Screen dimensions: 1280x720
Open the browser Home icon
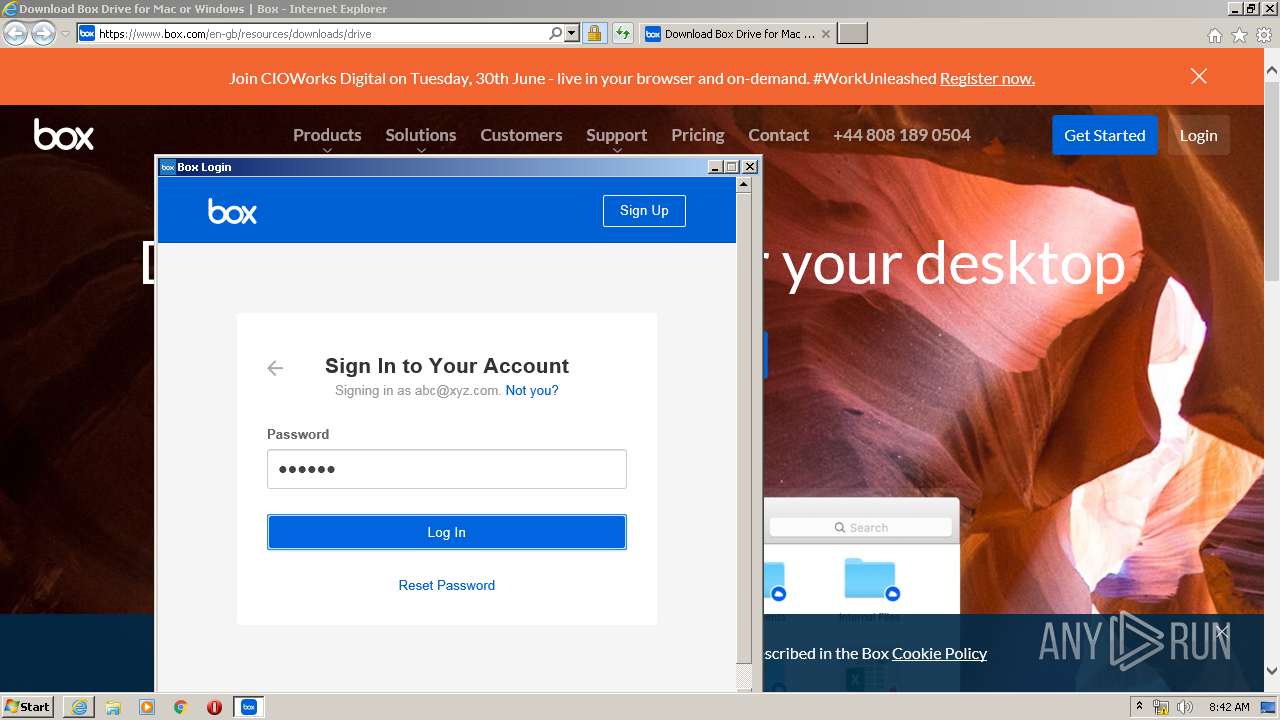coord(1214,35)
